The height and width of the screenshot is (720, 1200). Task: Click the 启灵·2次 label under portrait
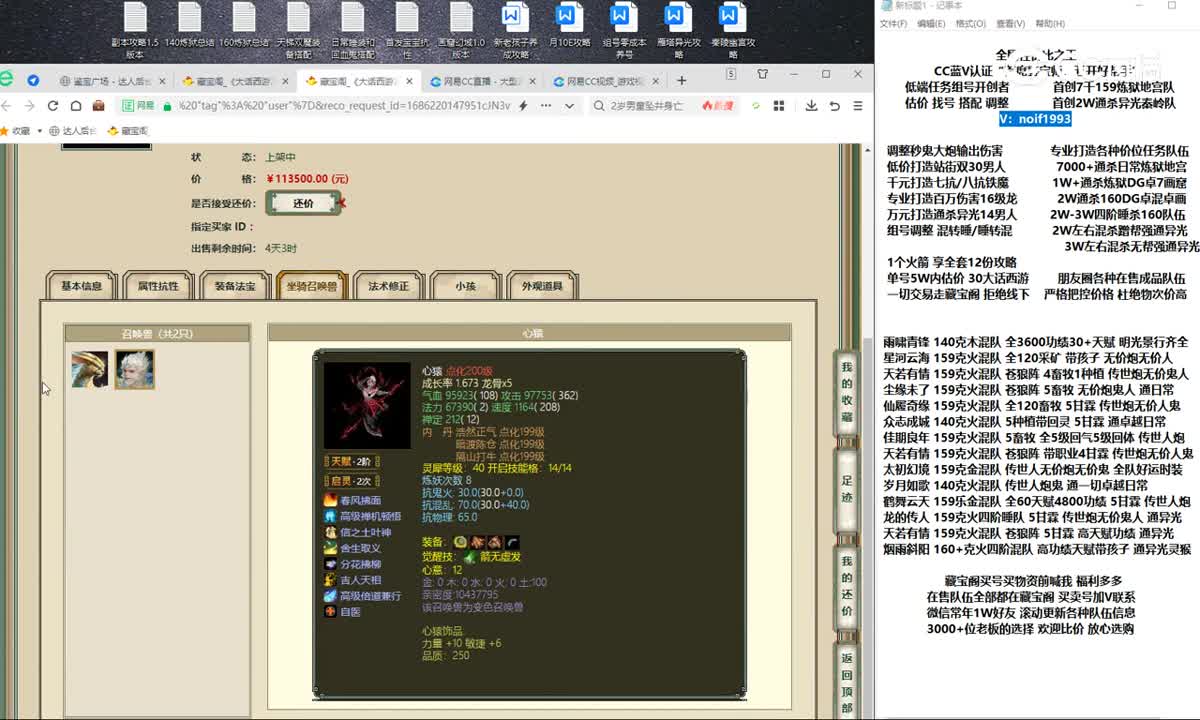351,481
